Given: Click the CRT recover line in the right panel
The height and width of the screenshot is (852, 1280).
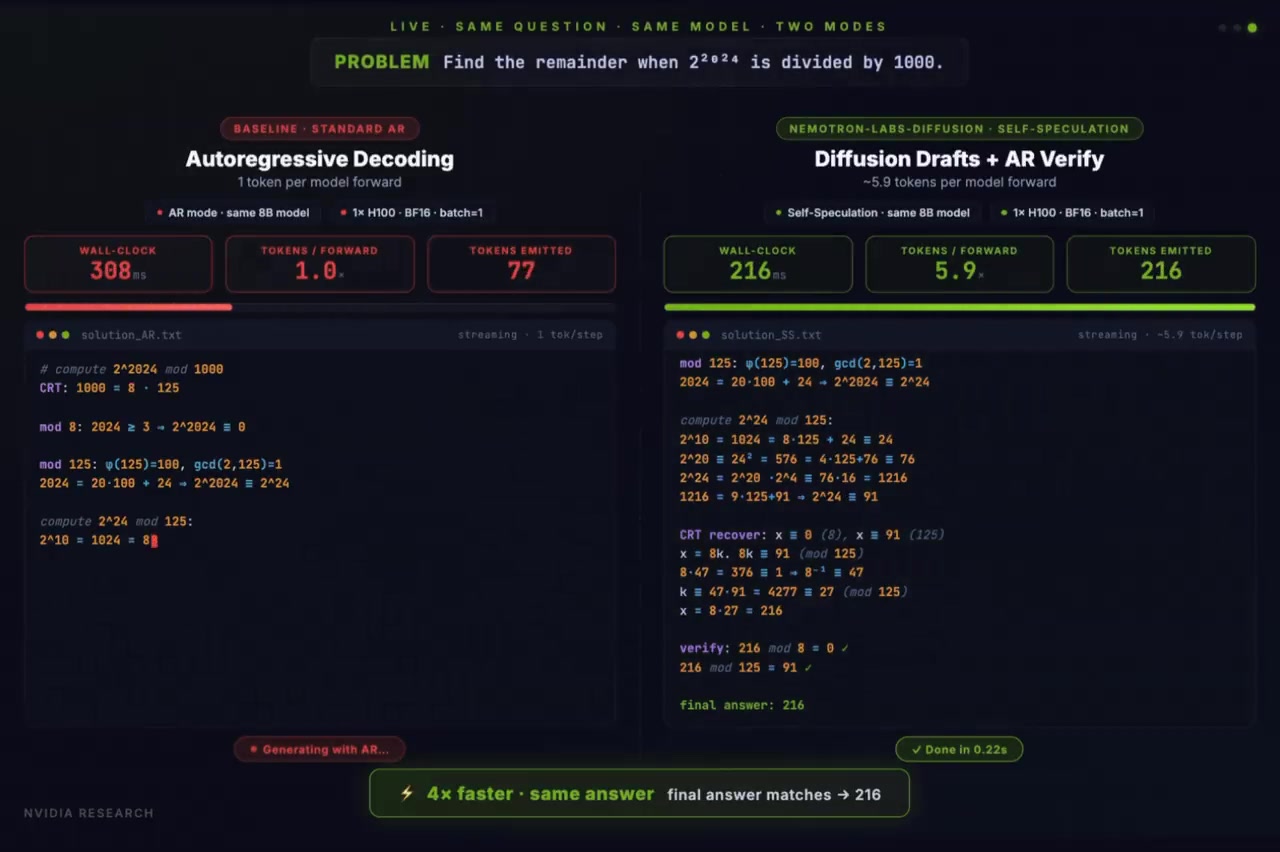Looking at the screenshot, I should pos(812,535).
